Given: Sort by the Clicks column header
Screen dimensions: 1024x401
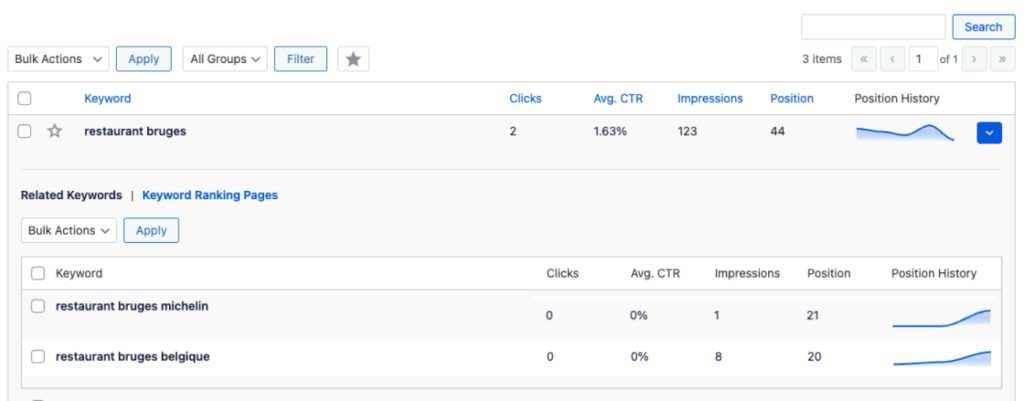Looking at the screenshot, I should 526,99.
